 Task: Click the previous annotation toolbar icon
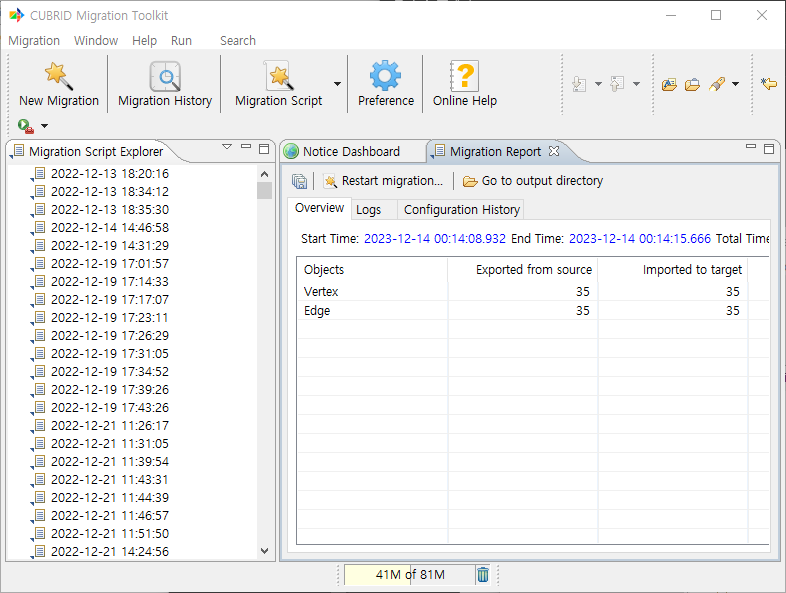tap(617, 84)
